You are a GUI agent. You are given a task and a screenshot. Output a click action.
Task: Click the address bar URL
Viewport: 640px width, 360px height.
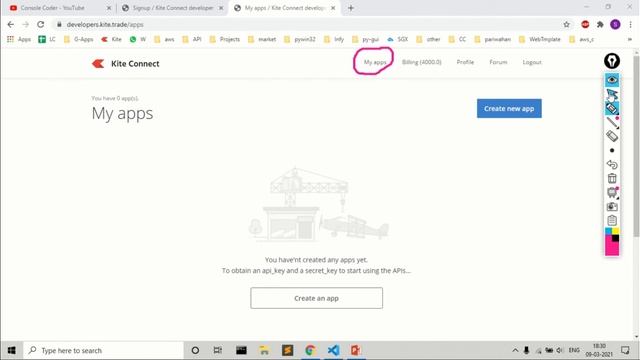pos(105,24)
